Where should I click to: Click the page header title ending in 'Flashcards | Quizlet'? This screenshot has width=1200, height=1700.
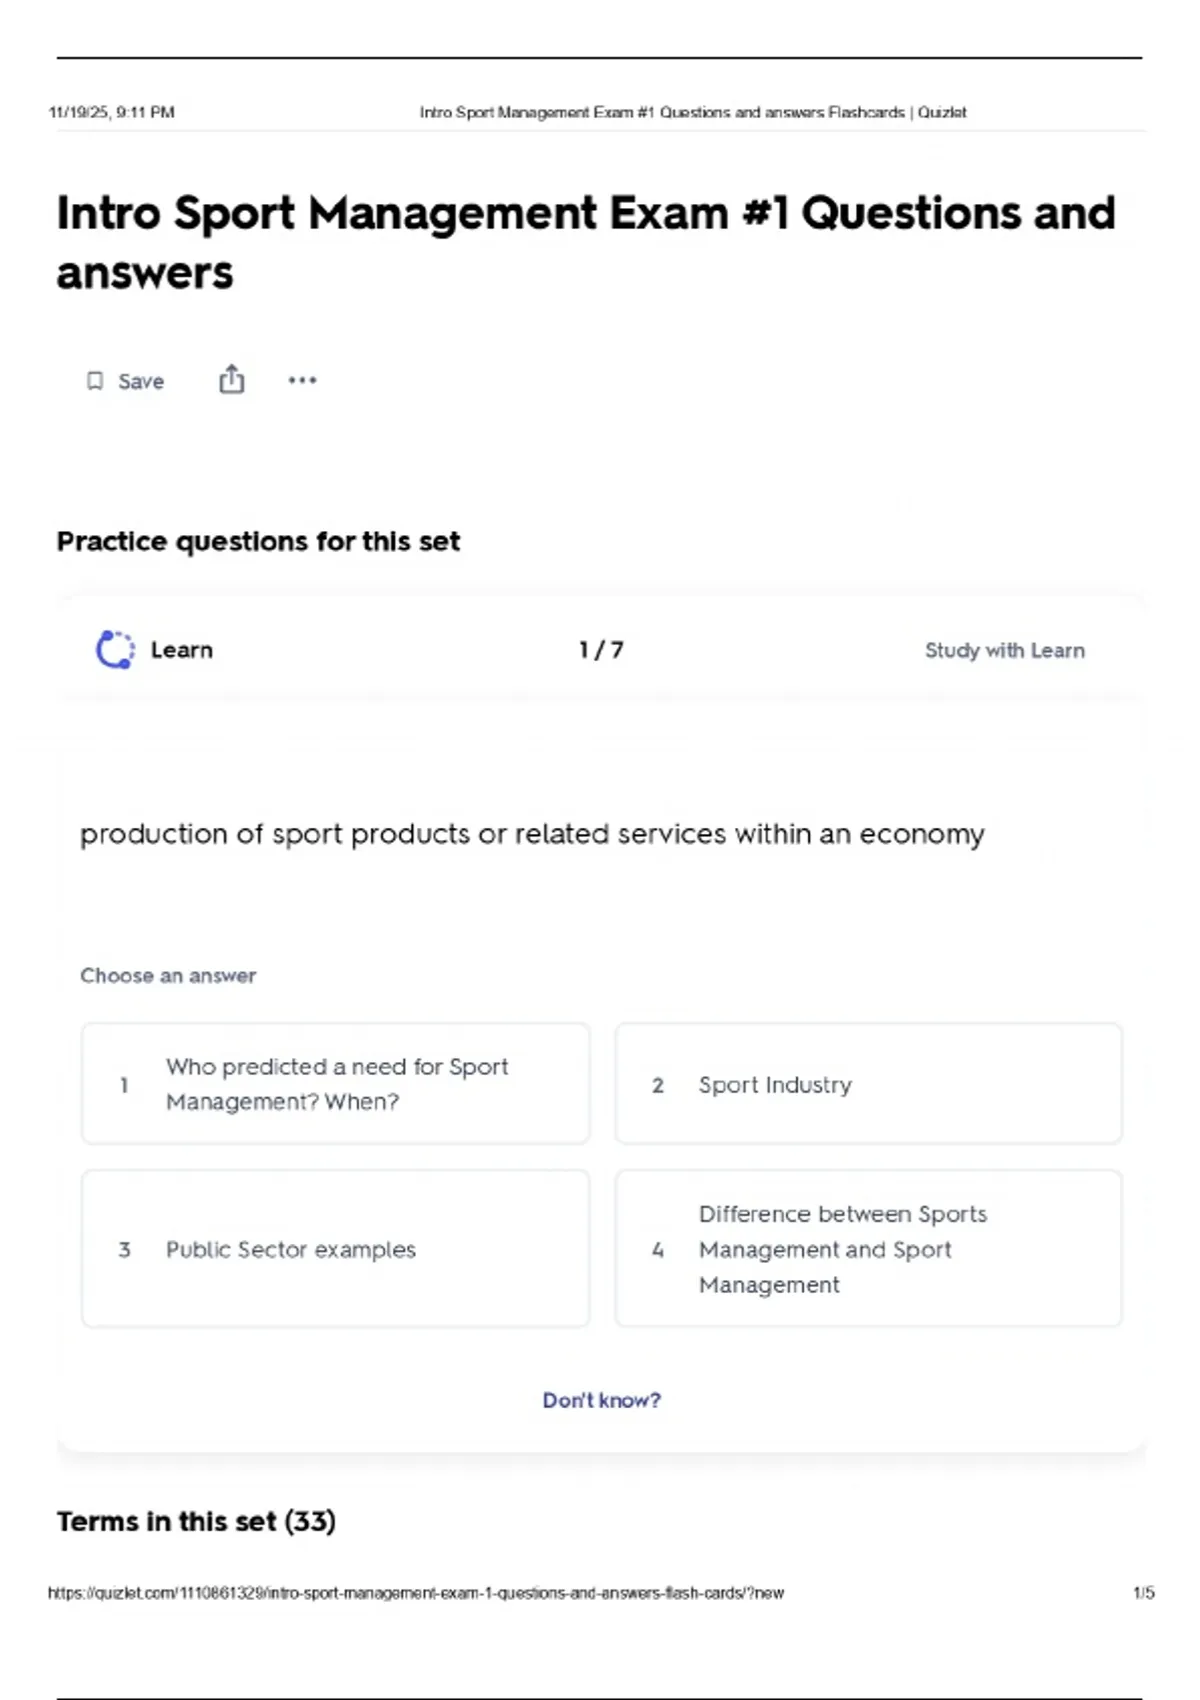(692, 112)
